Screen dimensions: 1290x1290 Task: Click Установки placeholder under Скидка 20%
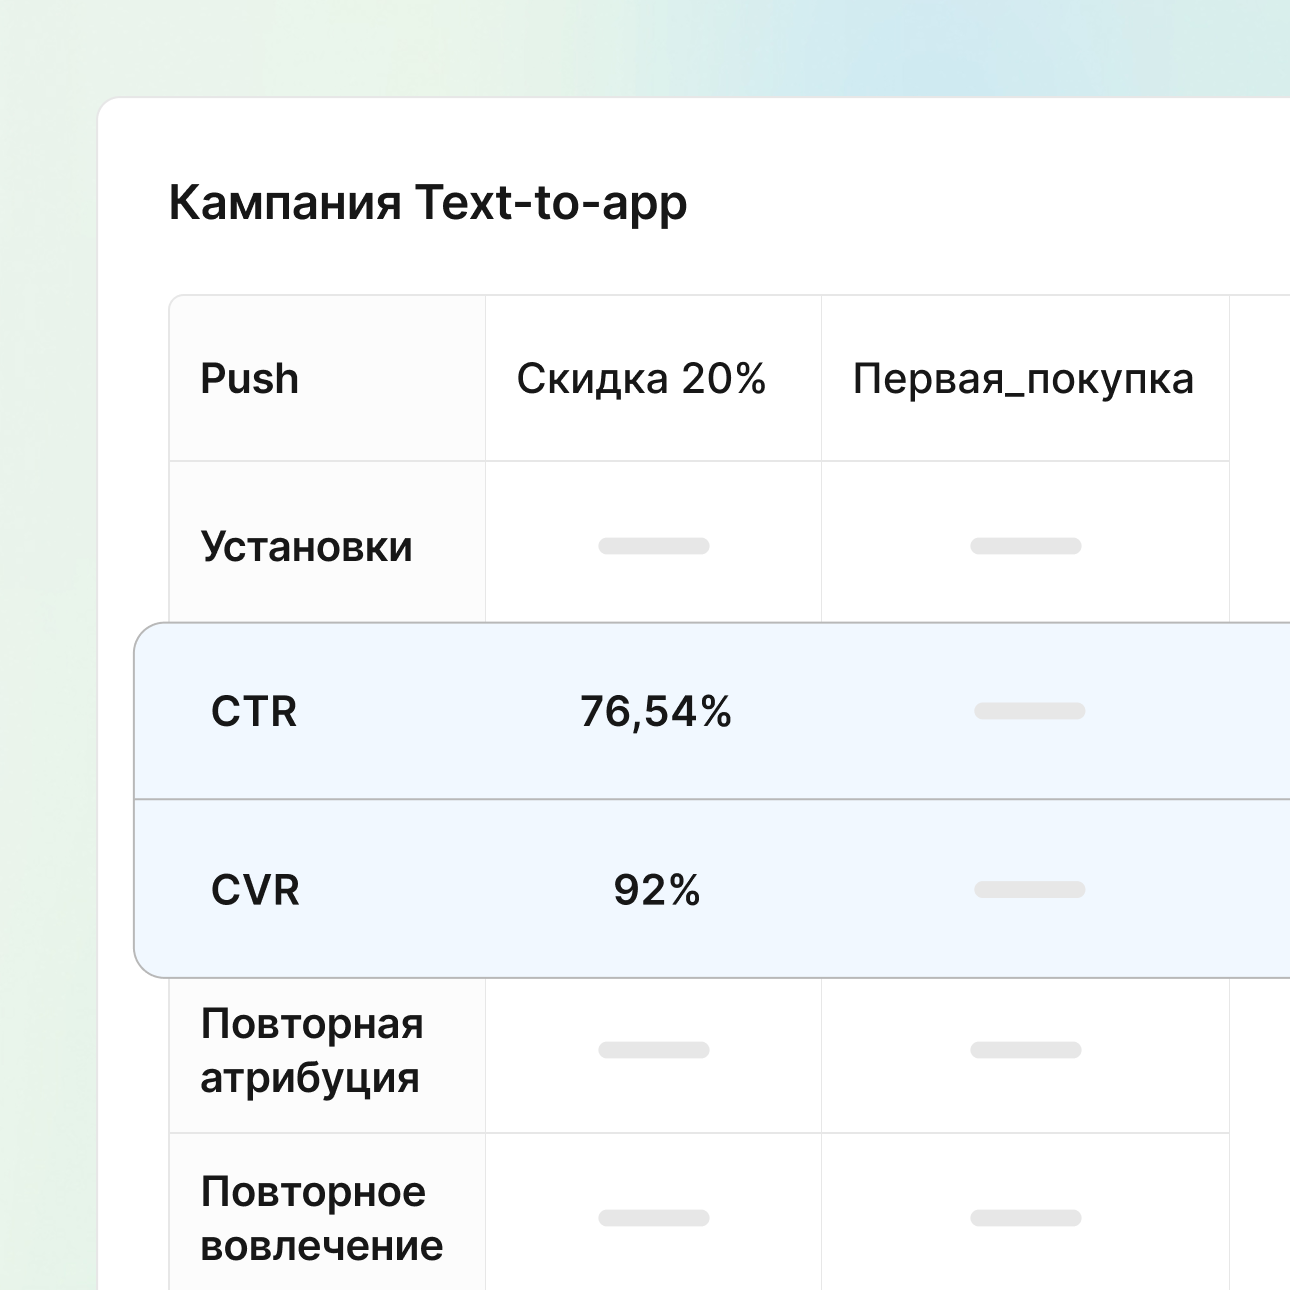point(654,546)
